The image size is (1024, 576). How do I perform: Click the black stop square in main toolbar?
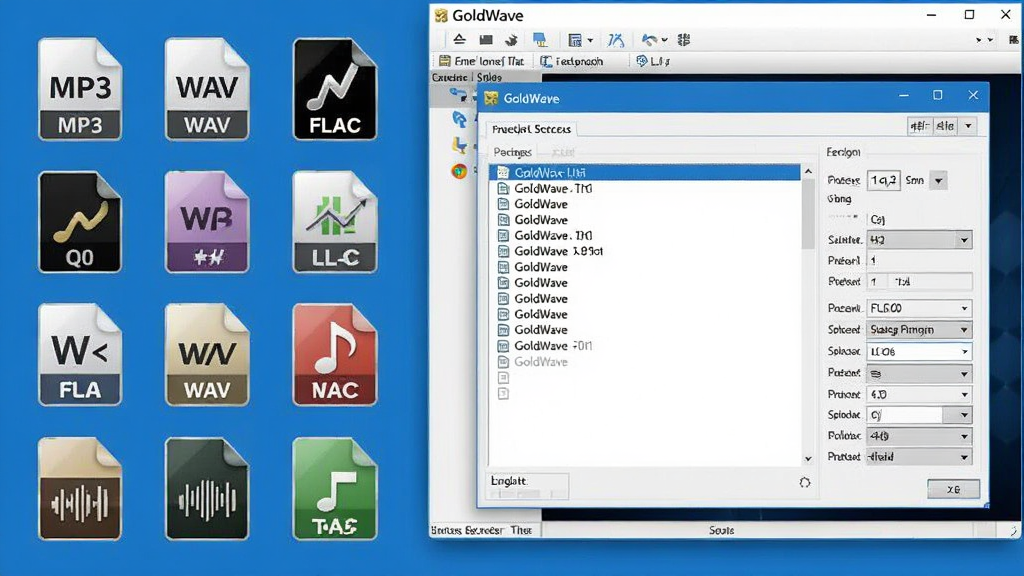[486, 40]
